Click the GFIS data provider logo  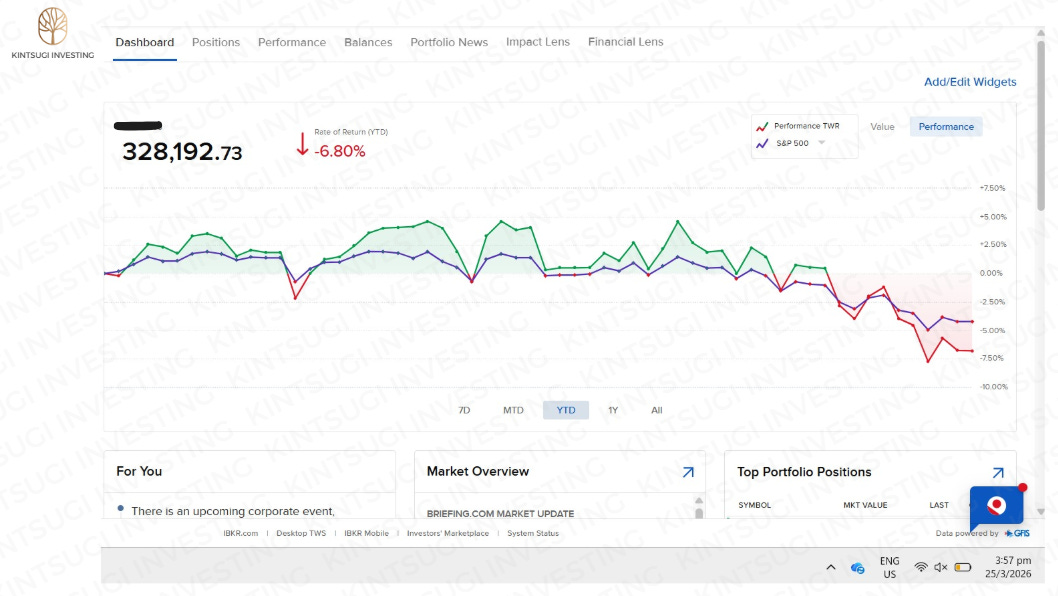coord(1017,533)
